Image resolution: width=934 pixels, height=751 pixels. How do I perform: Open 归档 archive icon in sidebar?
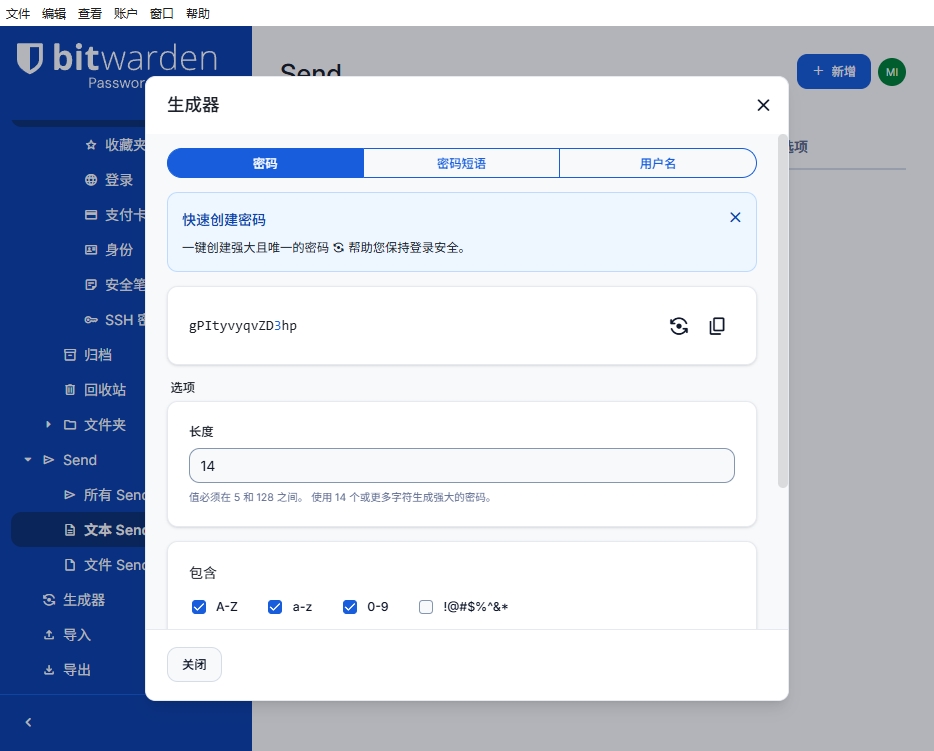pyautogui.click(x=70, y=355)
